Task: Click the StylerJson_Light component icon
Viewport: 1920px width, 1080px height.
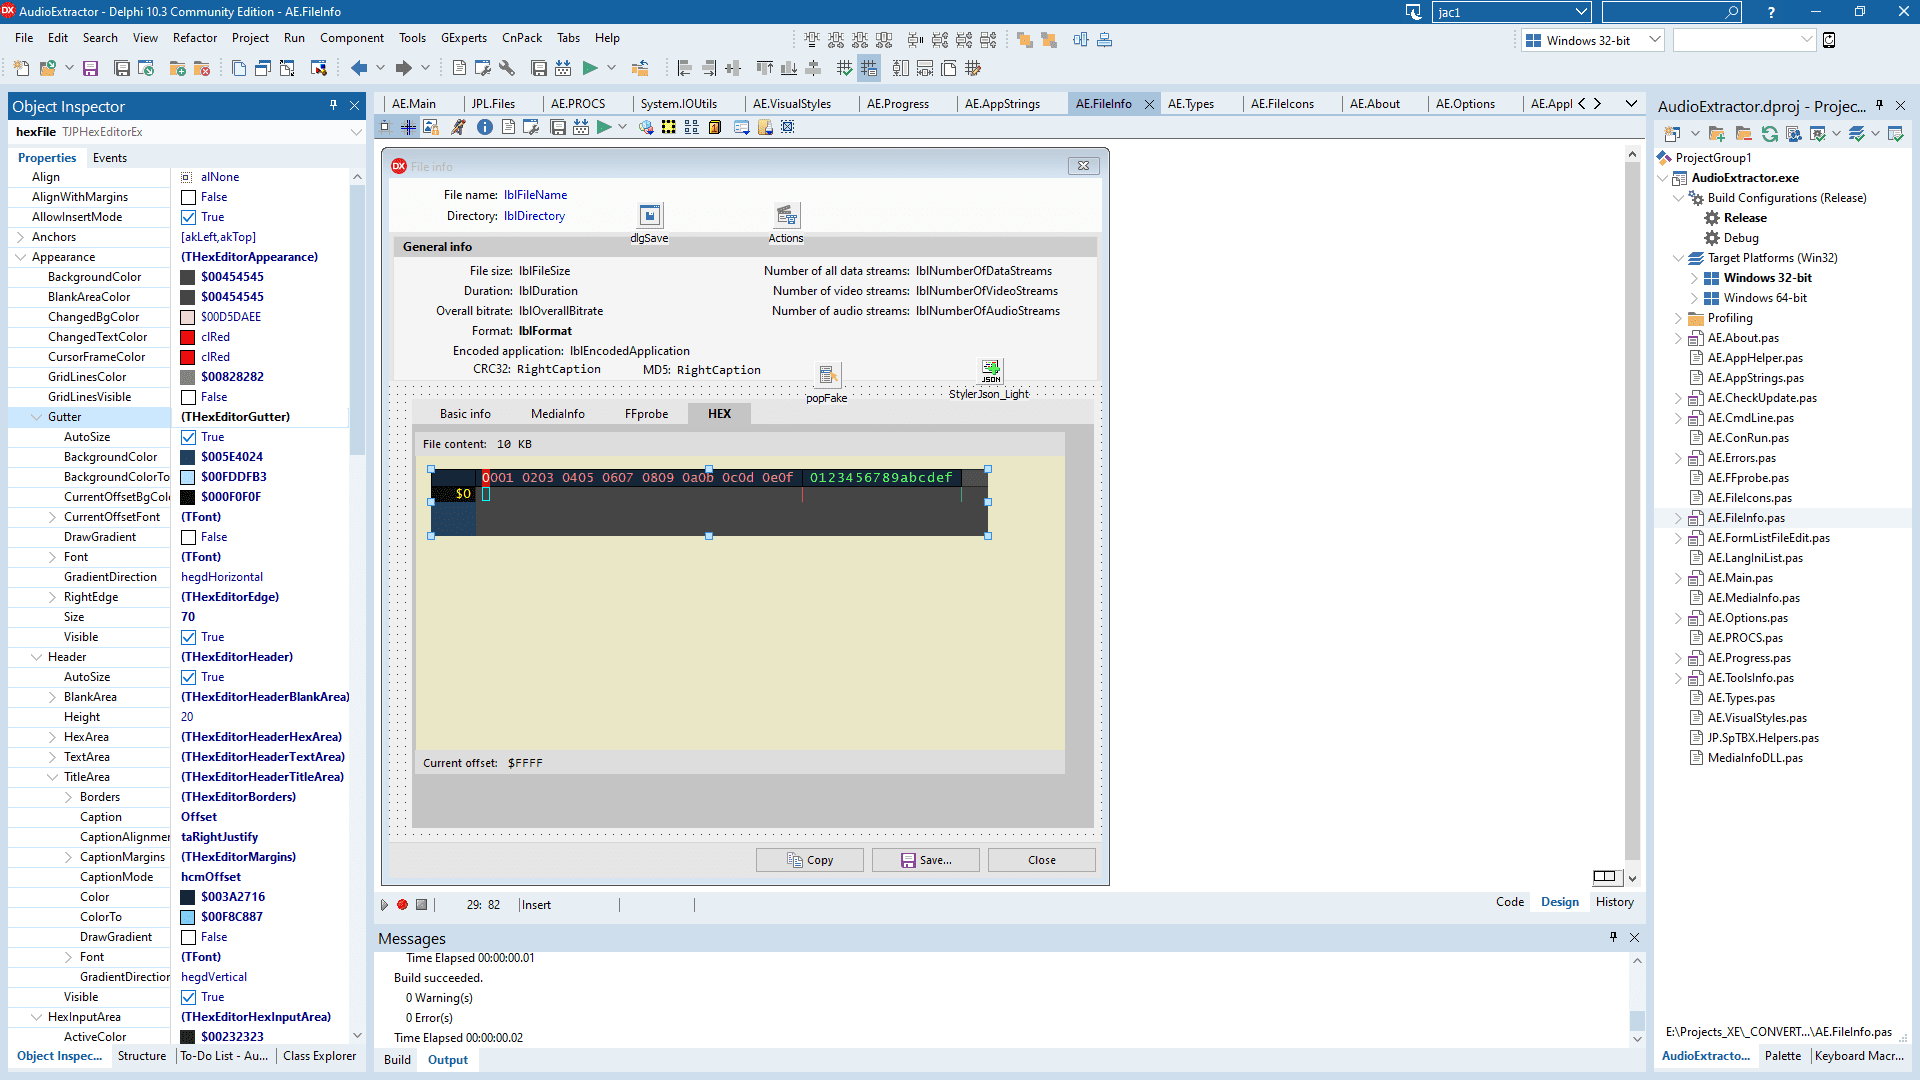Action: (x=991, y=371)
